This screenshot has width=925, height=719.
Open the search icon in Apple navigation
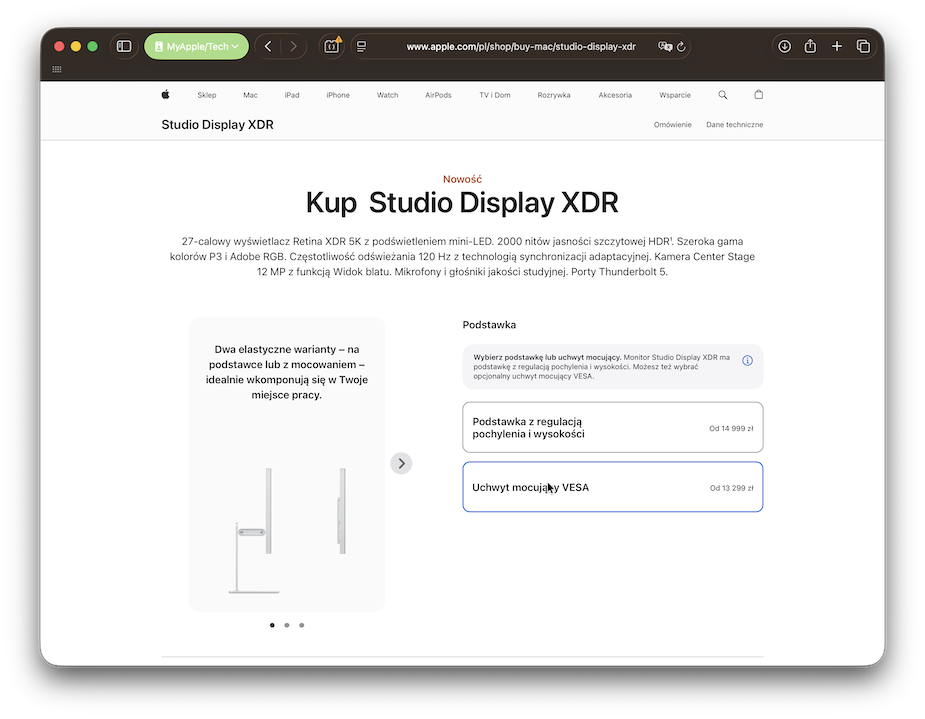(723, 95)
